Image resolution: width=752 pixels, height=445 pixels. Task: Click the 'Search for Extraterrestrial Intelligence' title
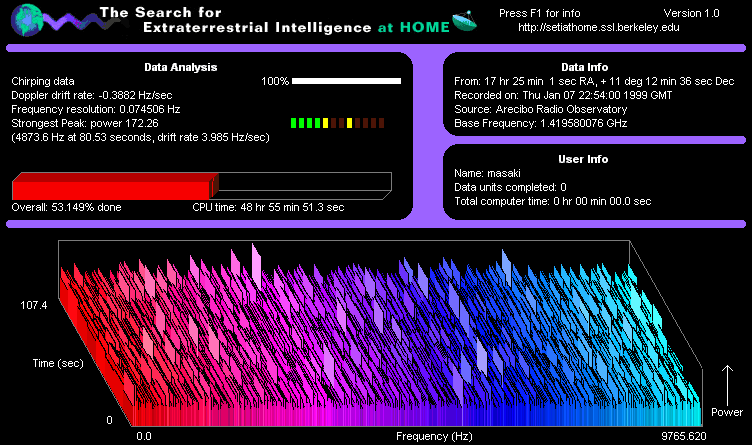coord(274,20)
